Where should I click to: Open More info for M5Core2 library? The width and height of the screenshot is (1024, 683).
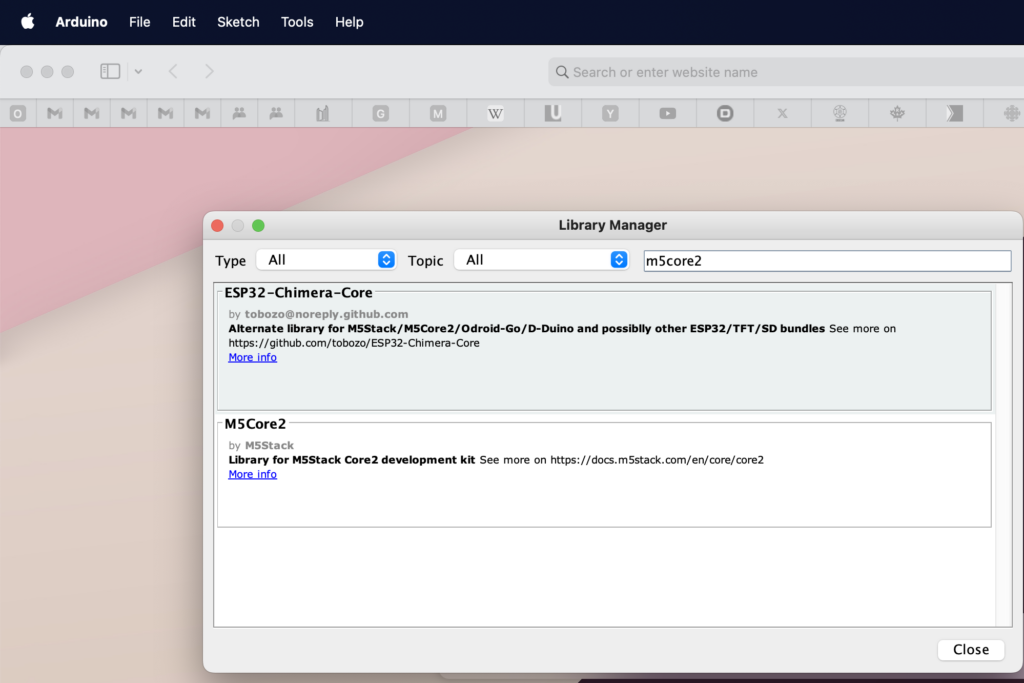pyautogui.click(x=253, y=474)
